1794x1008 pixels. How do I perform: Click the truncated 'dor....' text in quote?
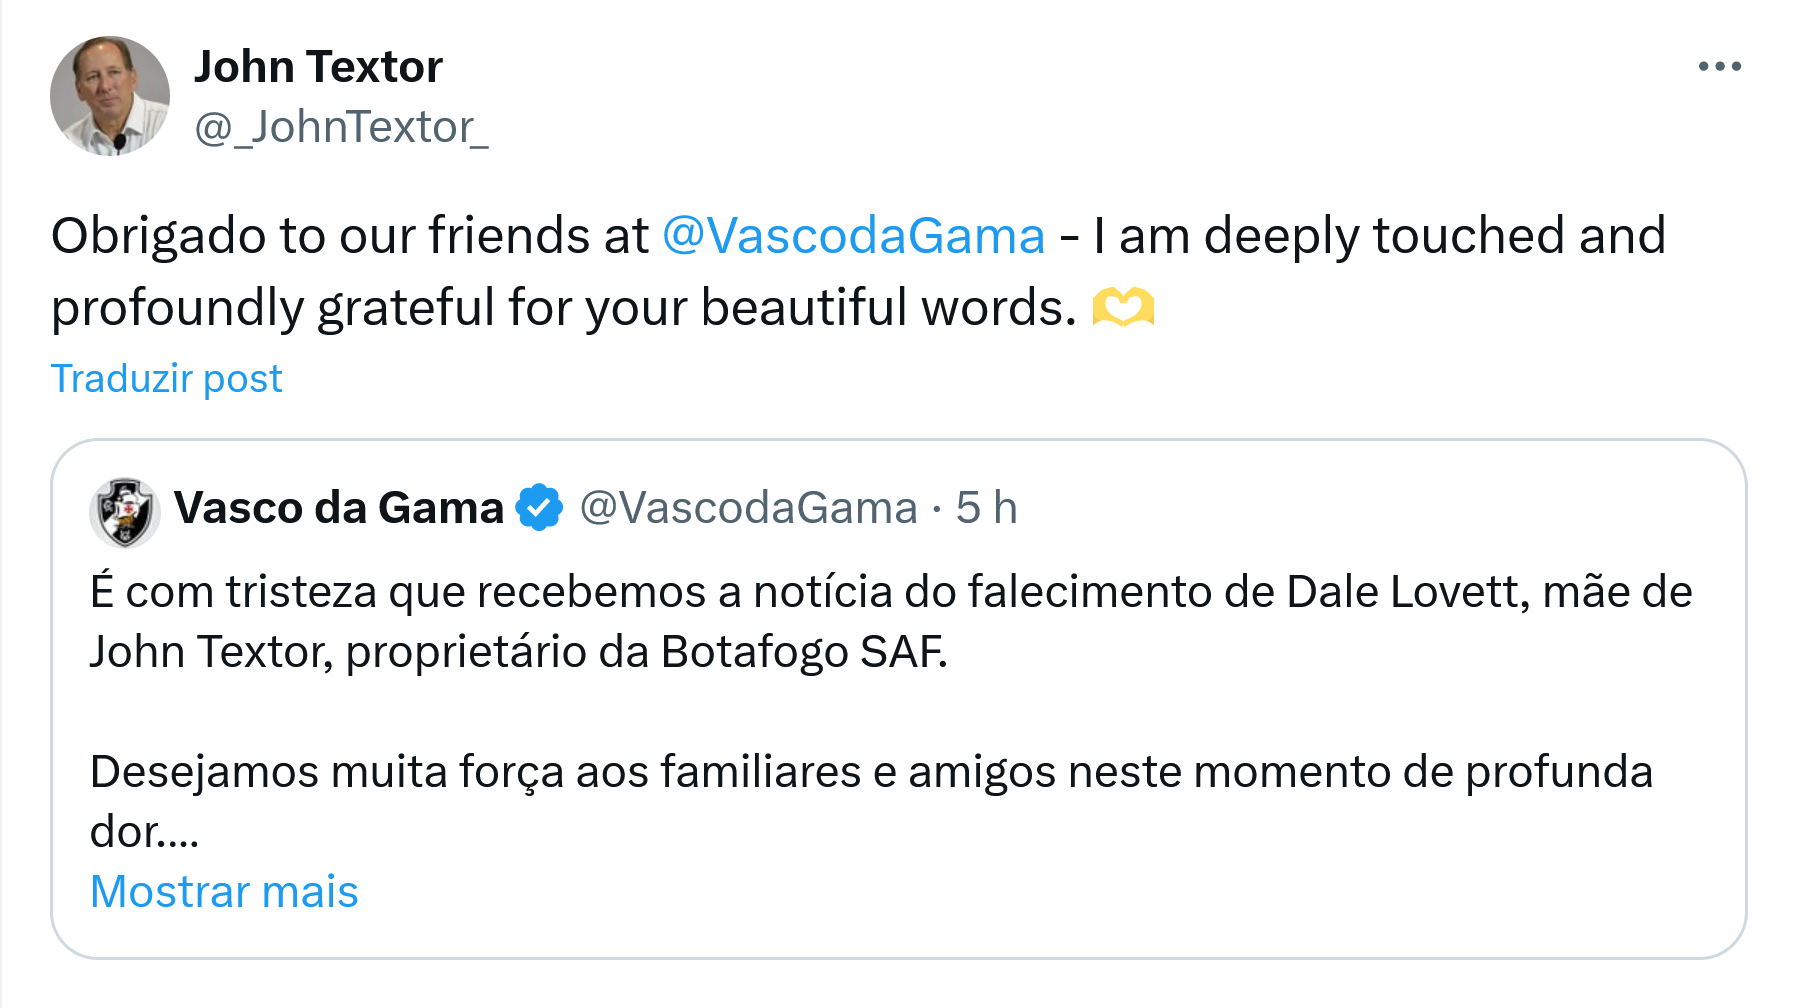point(145,832)
